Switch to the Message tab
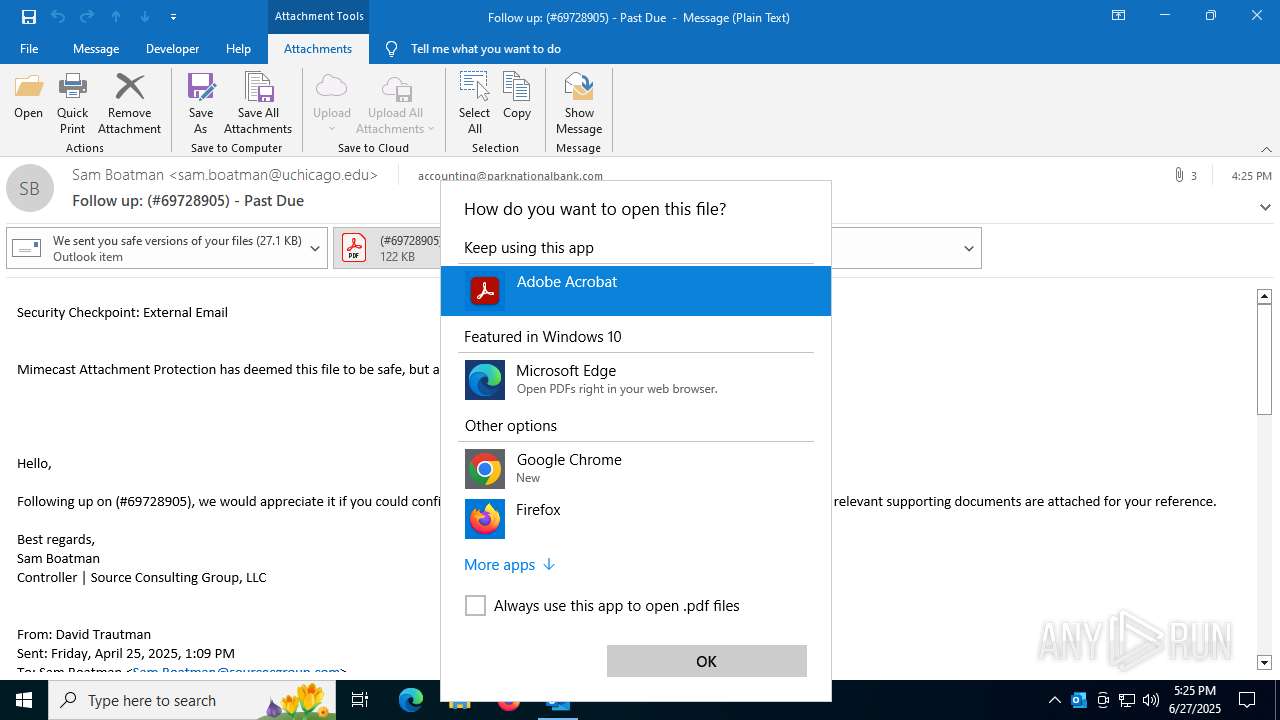This screenshot has width=1280, height=720. (x=96, y=48)
